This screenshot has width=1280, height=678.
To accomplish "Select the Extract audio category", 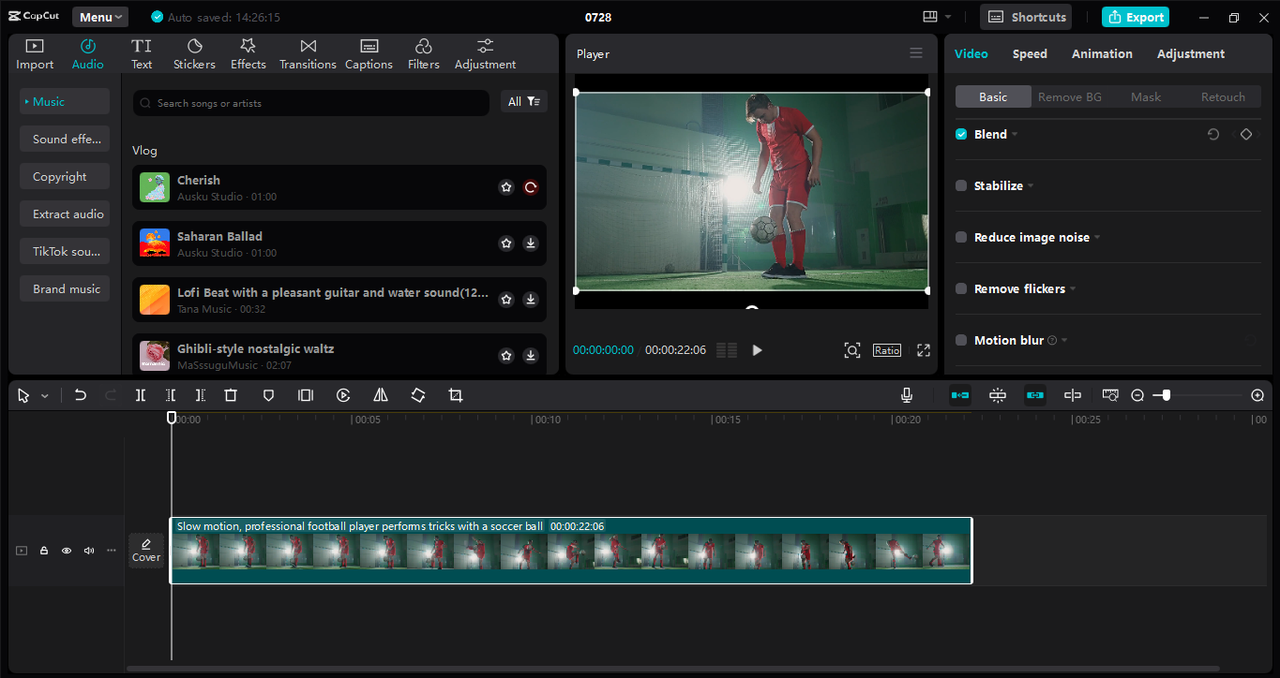I will click(x=65, y=214).
